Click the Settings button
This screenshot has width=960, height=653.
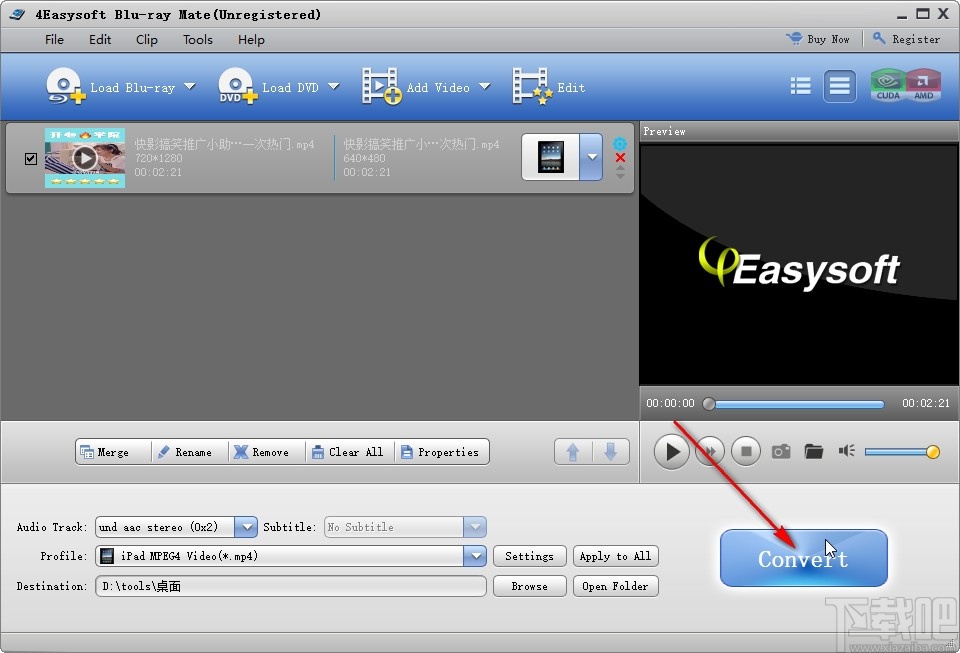[530, 556]
